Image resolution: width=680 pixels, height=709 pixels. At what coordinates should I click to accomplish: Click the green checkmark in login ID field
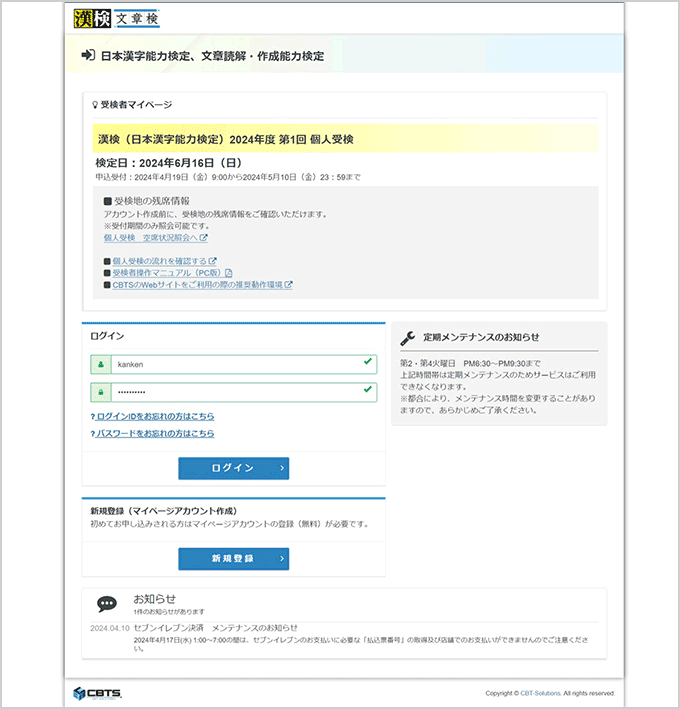pos(368,361)
